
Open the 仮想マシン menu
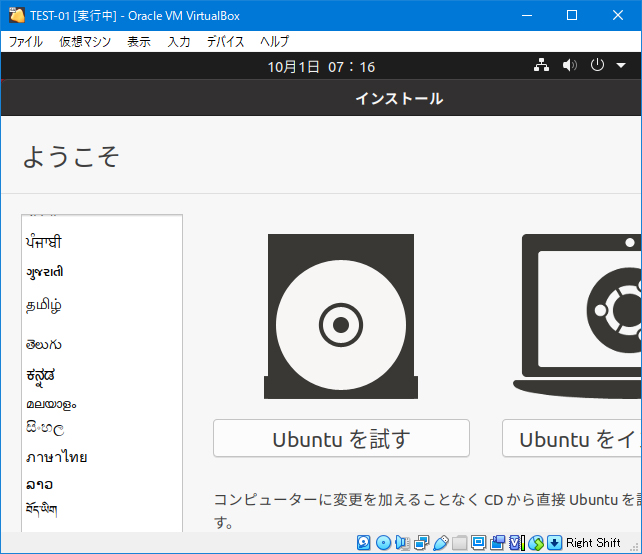(85, 41)
